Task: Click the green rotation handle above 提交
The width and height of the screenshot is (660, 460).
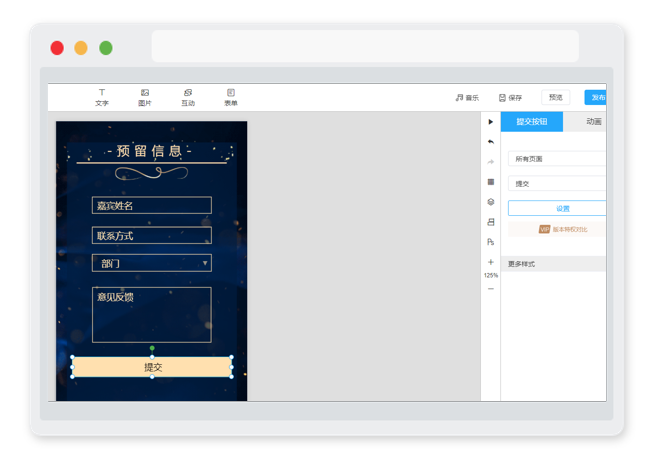Action: (152, 348)
